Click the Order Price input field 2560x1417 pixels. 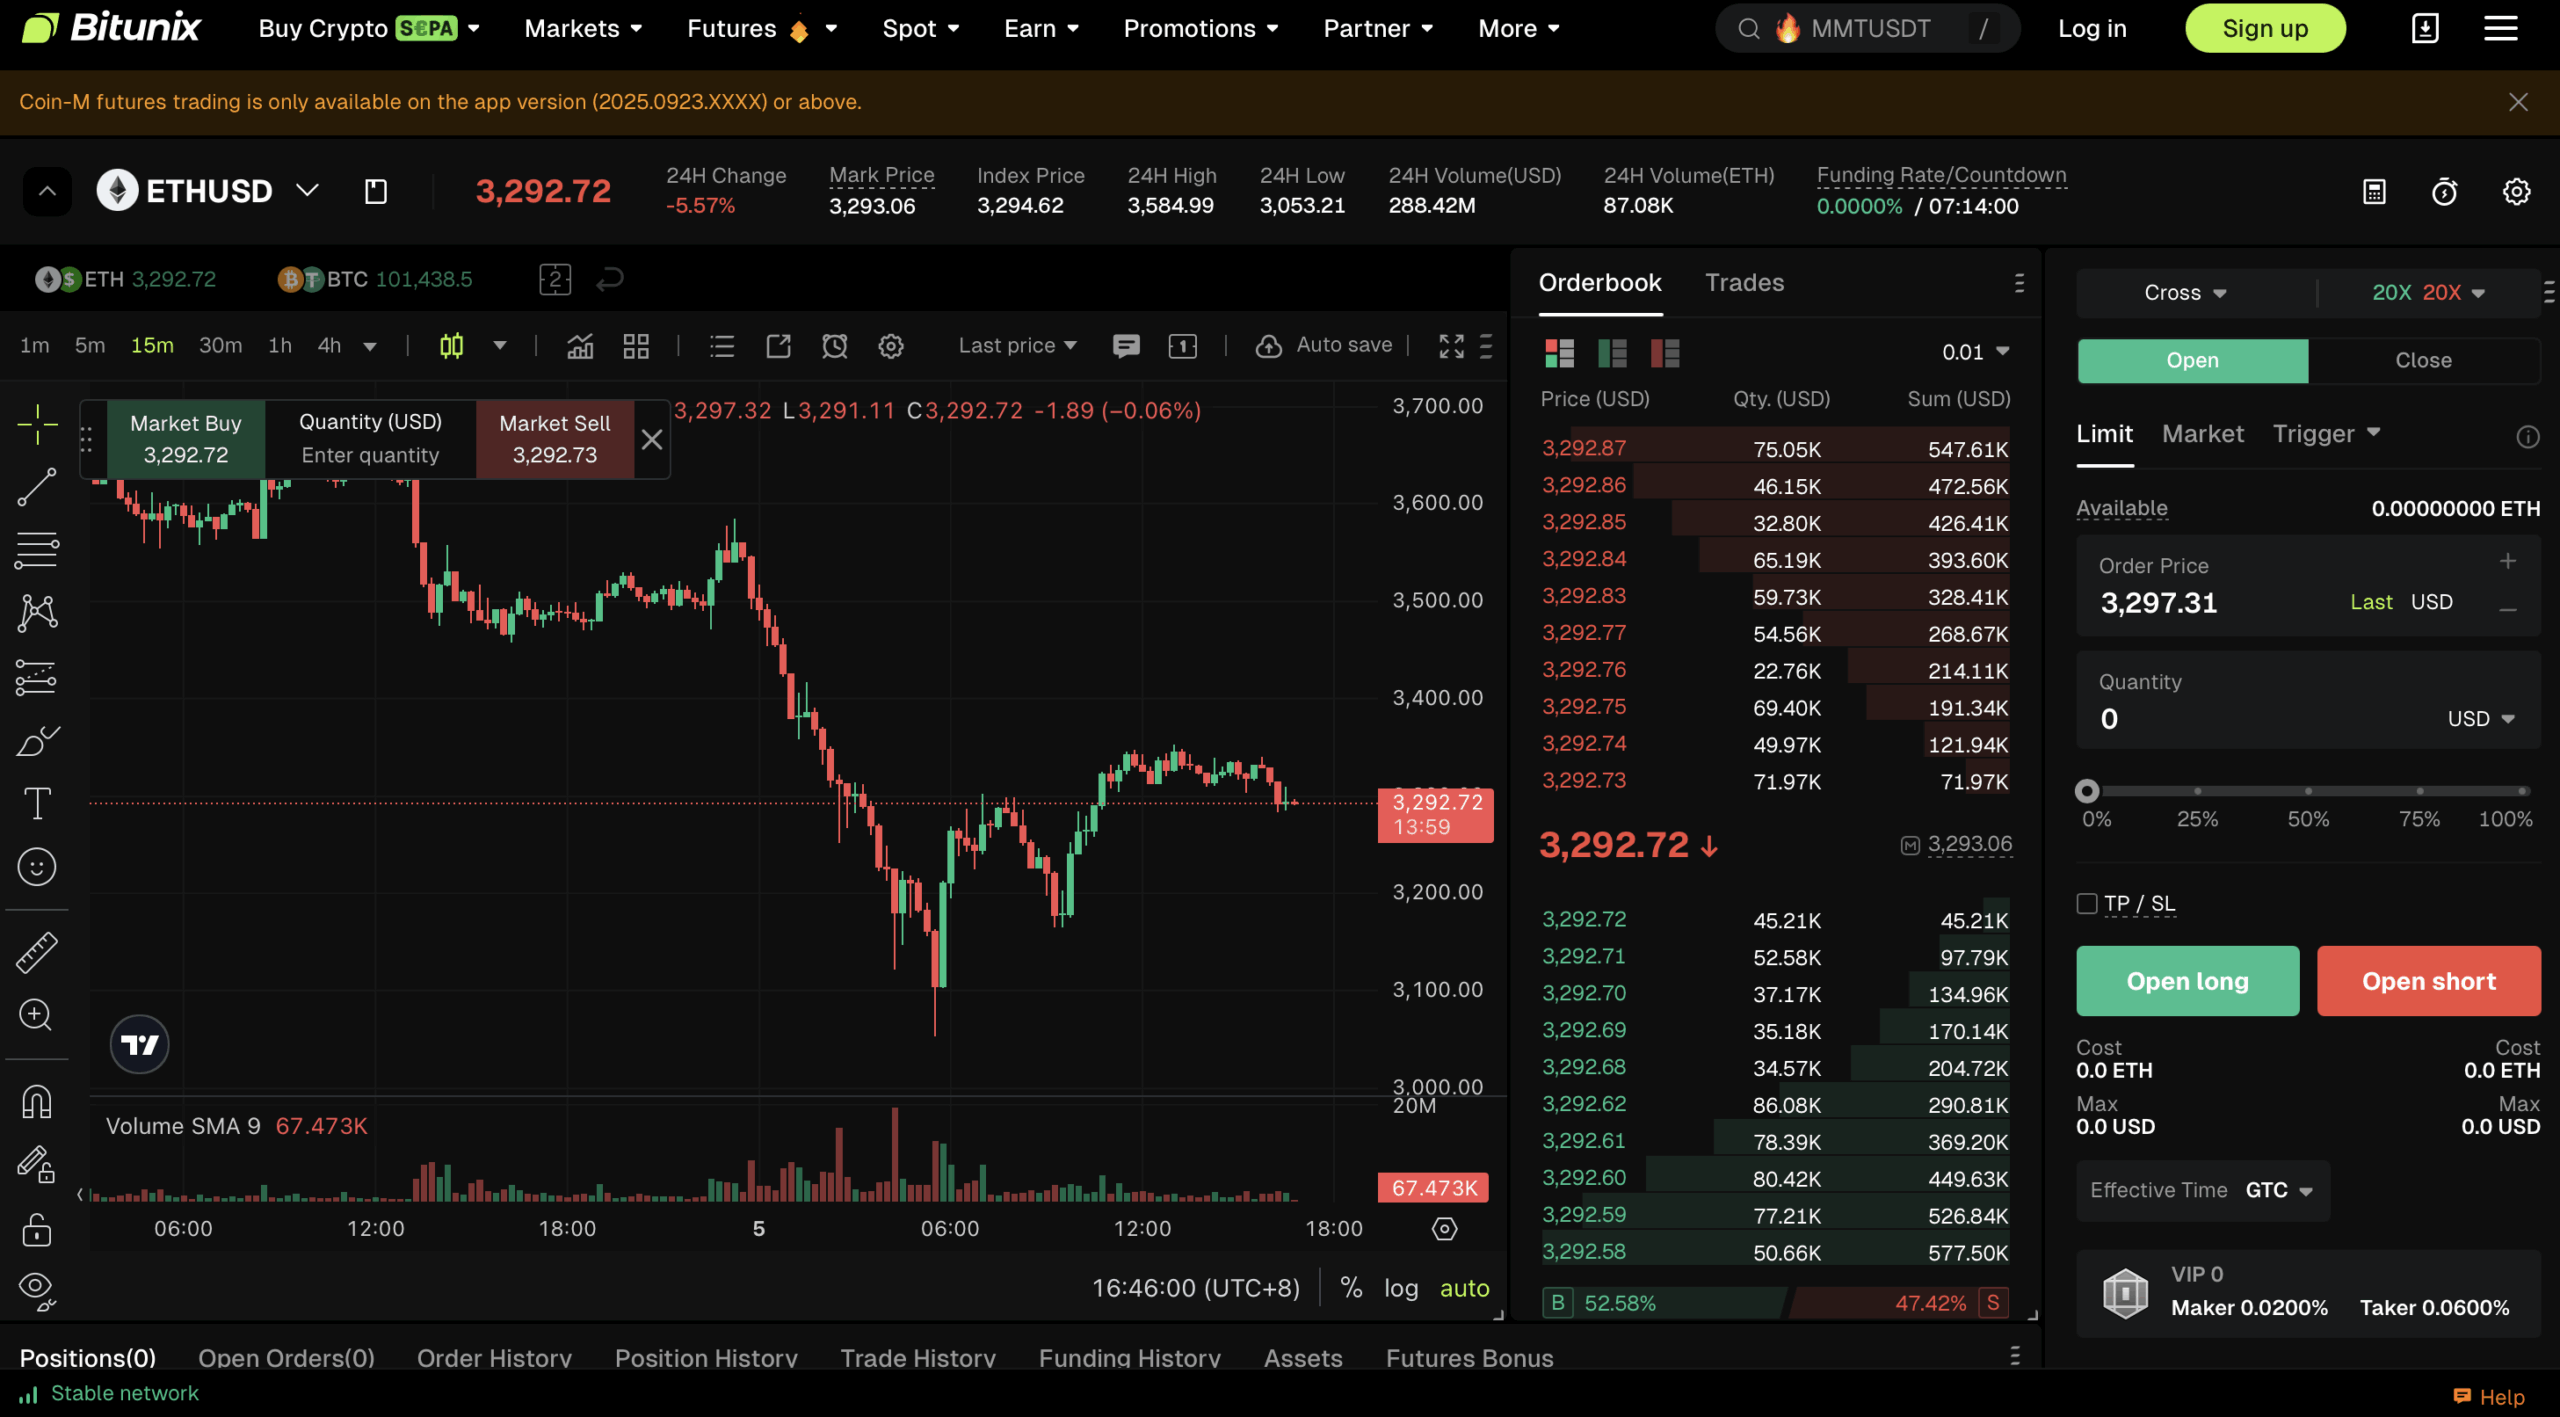tap(2308, 585)
